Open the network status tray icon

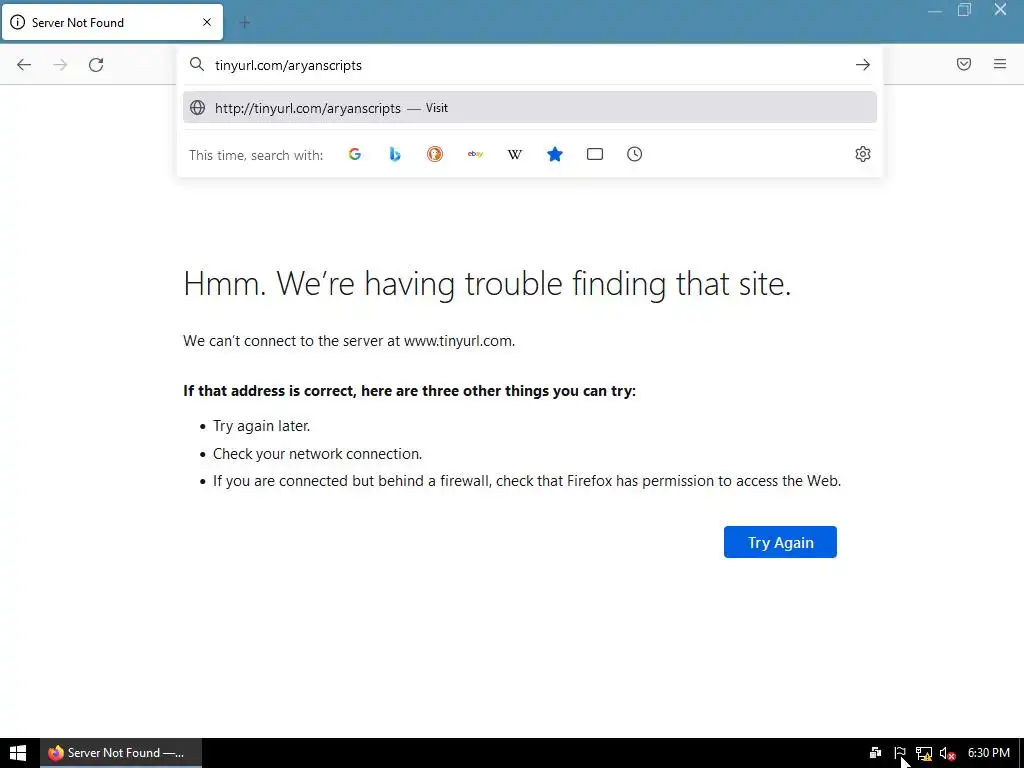pyautogui.click(x=923, y=753)
